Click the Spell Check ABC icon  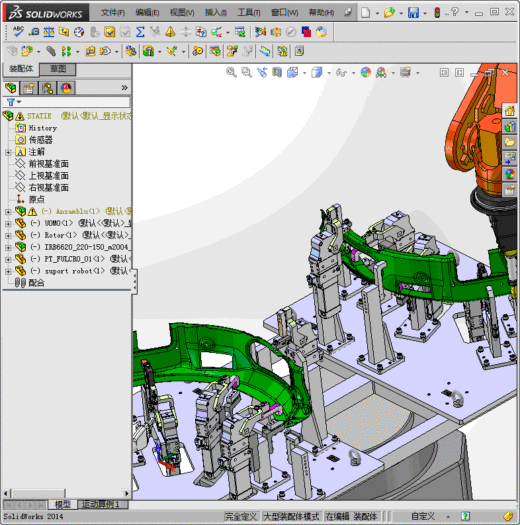(18, 32)
